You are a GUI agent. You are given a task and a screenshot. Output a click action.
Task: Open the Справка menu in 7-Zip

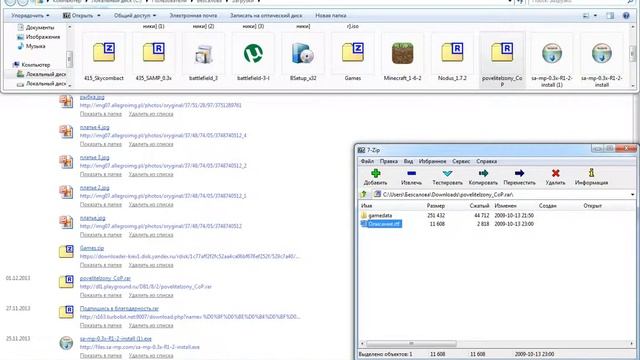(486, 161)
